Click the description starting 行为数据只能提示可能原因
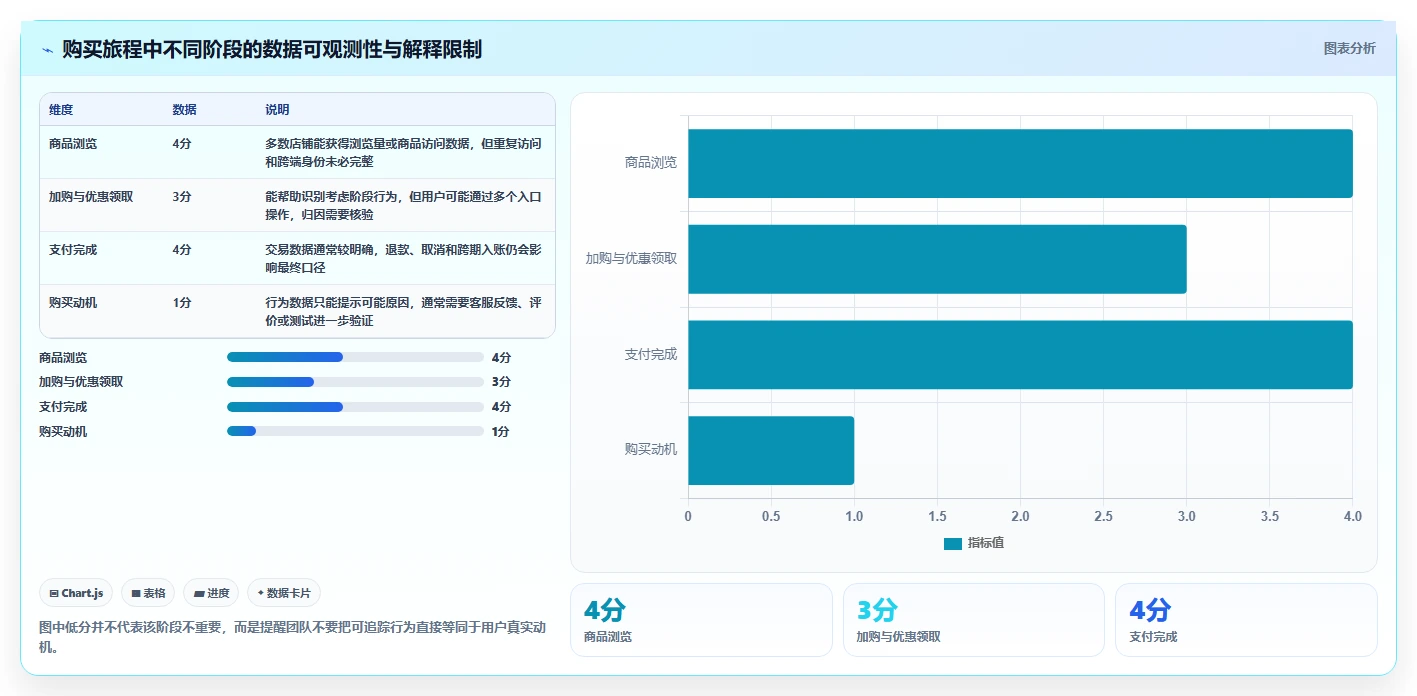The image size is (1417, 696). pyautogui.click(x=404, y=311)
